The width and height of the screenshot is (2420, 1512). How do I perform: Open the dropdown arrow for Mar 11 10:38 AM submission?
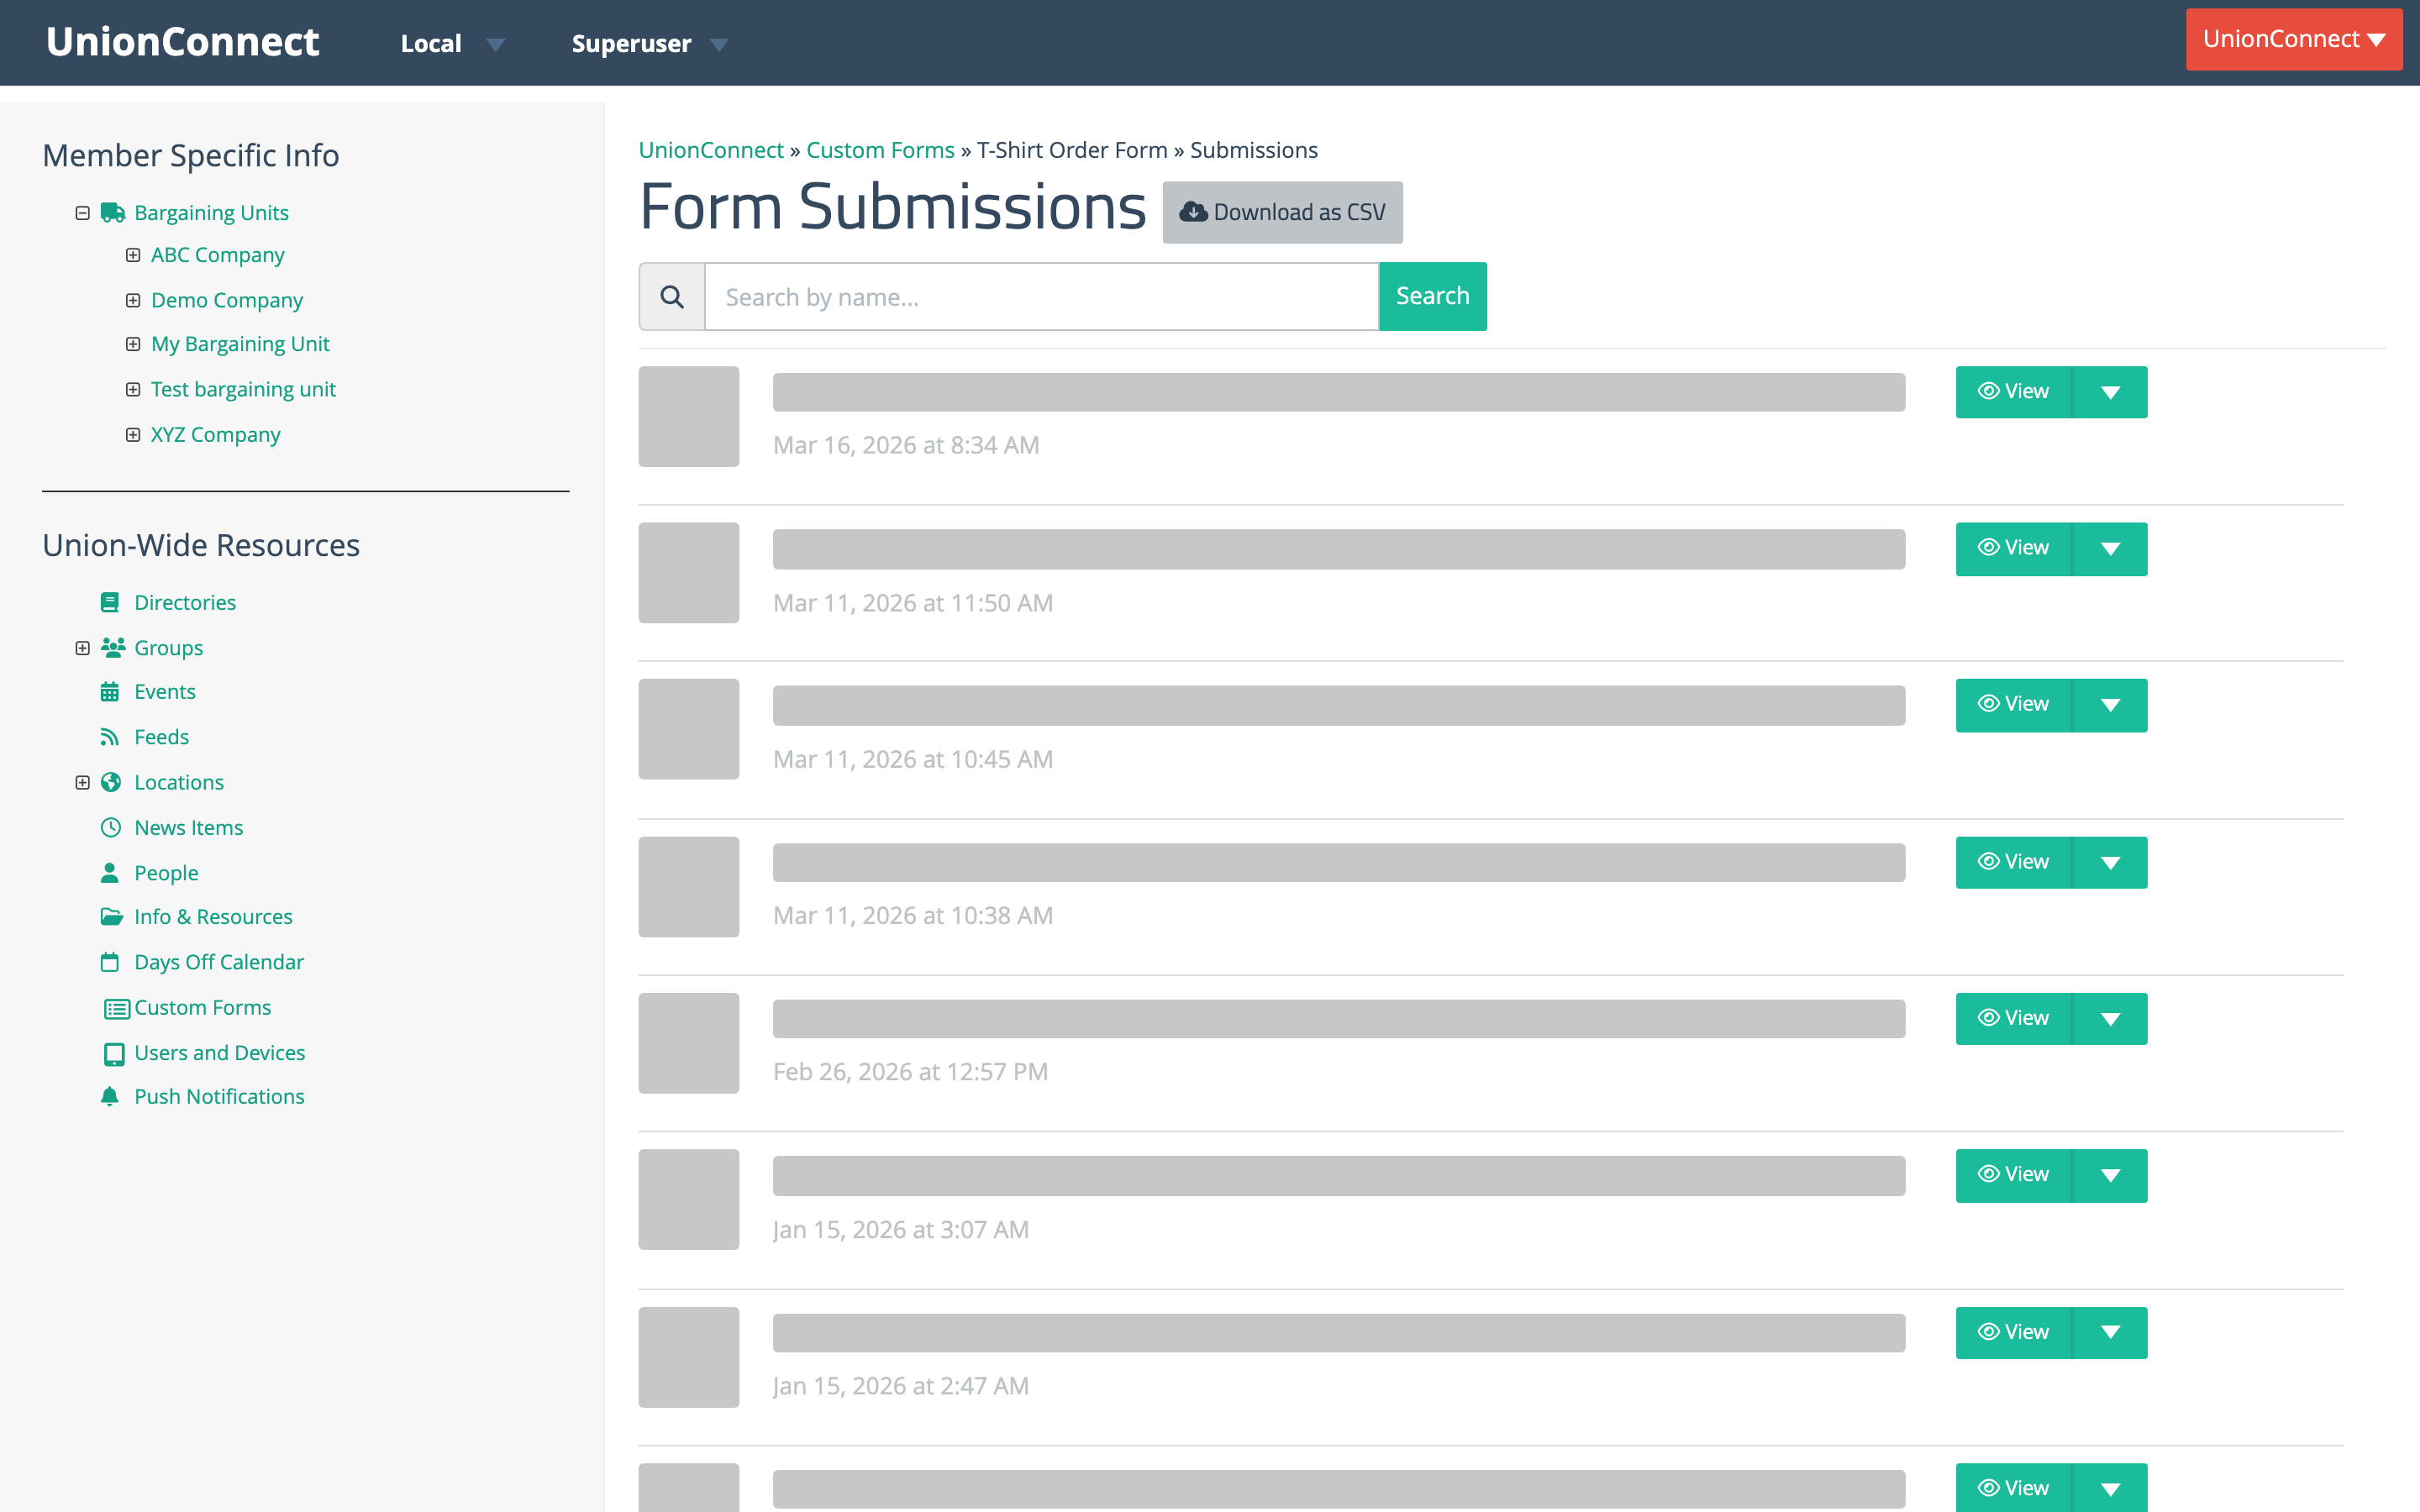click(2110, 862)
